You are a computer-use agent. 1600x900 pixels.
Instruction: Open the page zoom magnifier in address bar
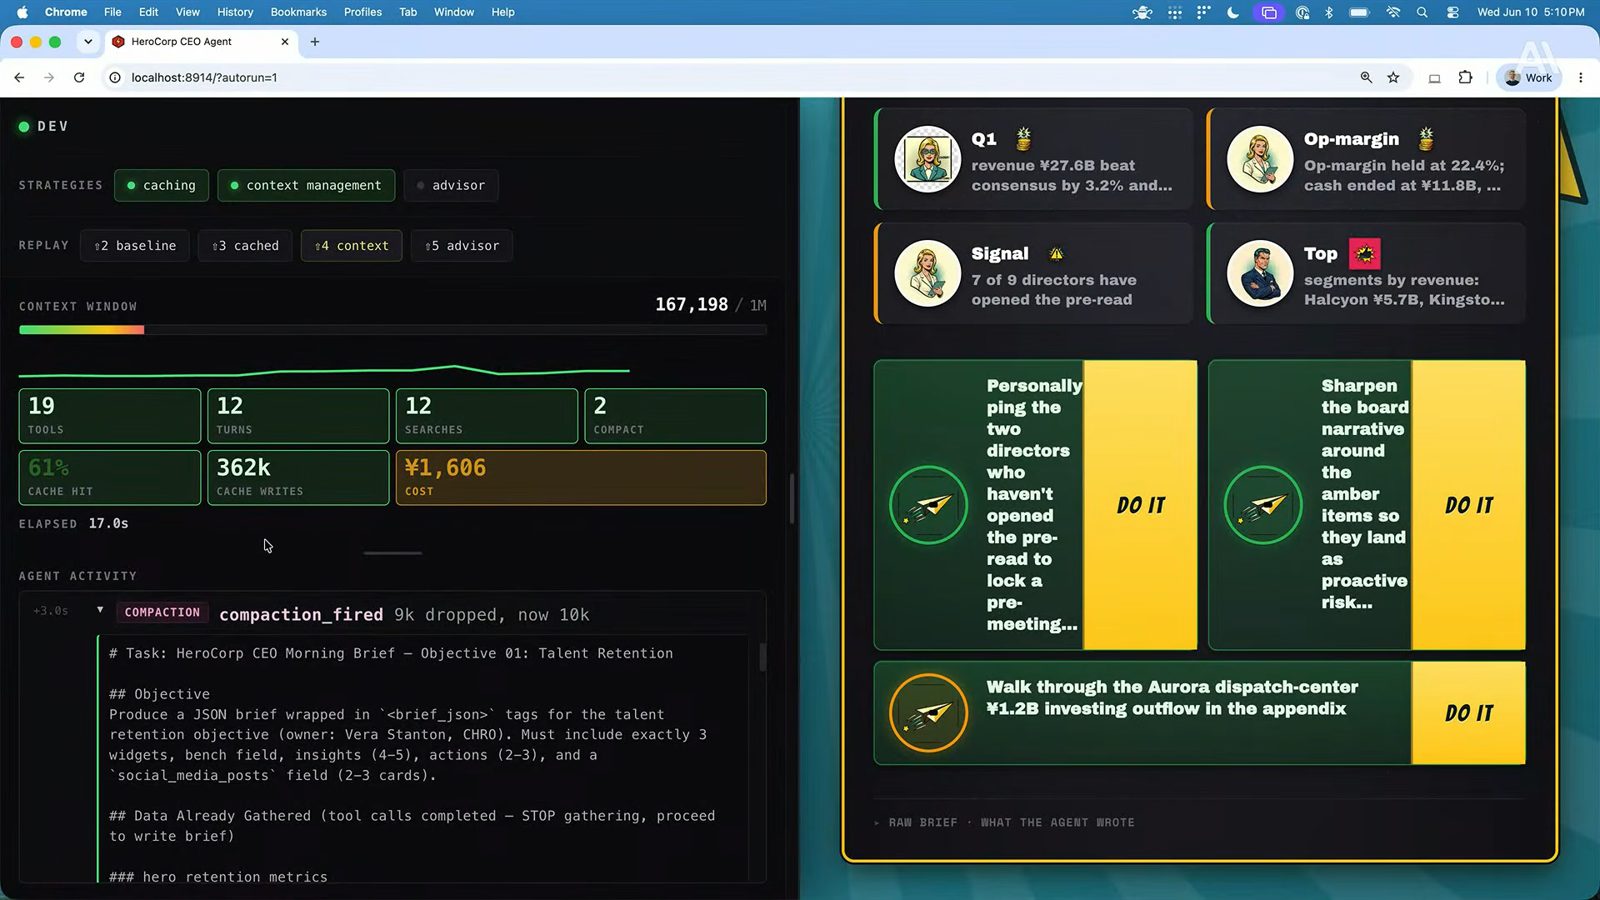(x=1366, y=77)
